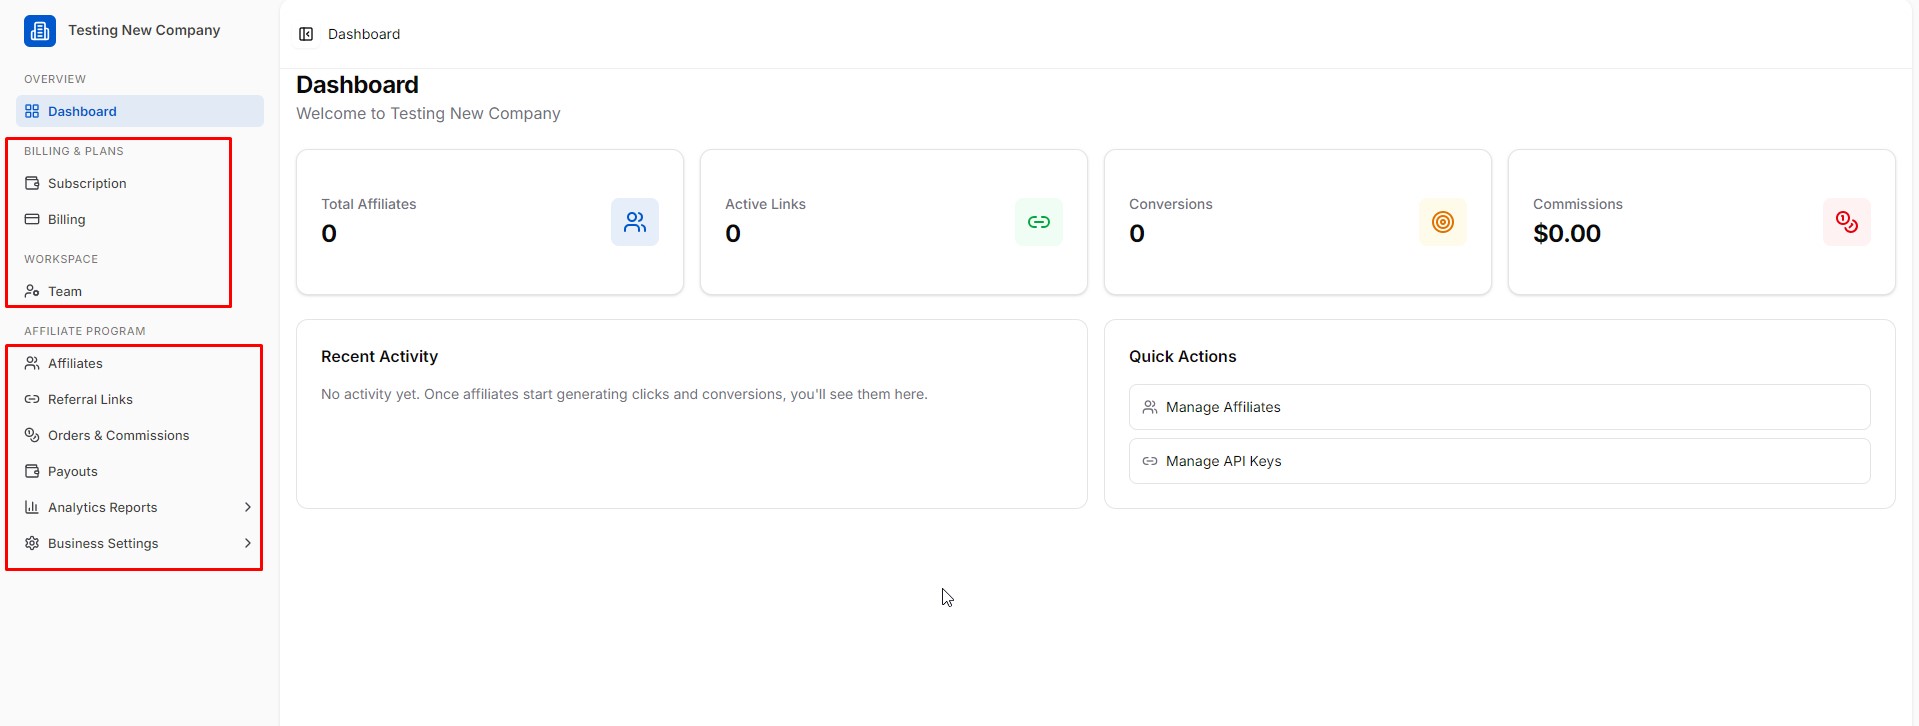Click the Analytics Reports label text
The height and width of the screenshot is (726, 1919).
(x=103, y=507)
